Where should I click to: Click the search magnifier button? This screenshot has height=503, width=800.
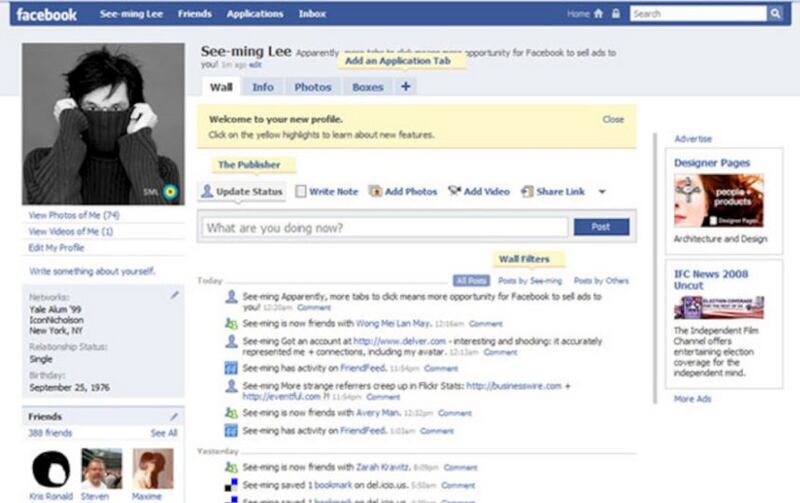(776, 14)
